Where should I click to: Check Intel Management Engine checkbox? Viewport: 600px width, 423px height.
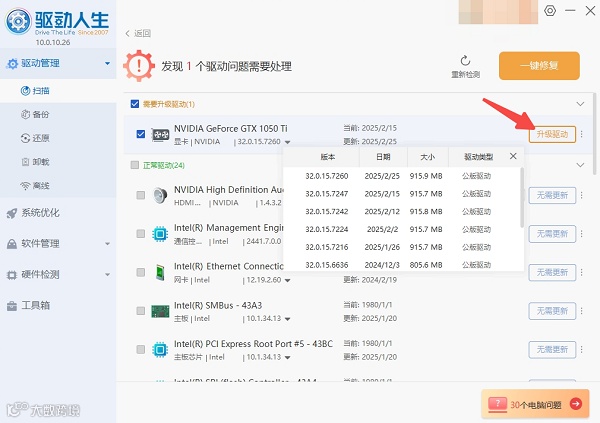[x=141, y=234]
